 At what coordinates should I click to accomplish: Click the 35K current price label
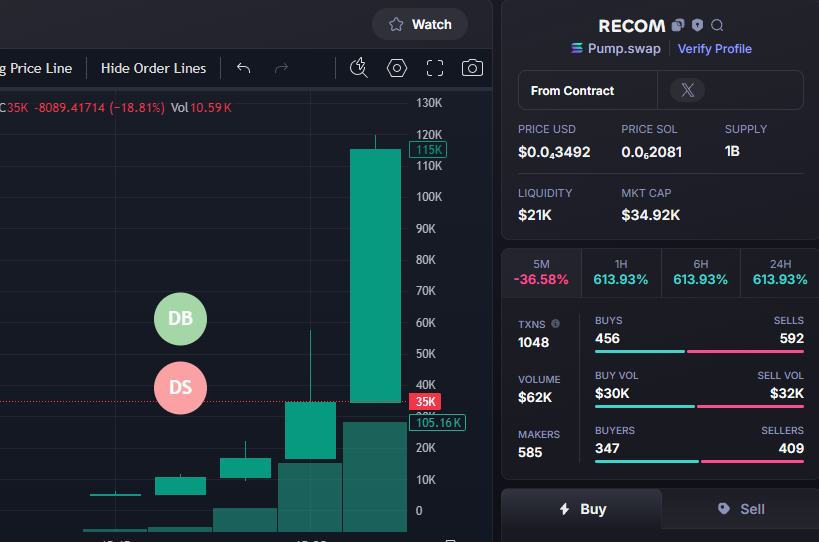(425, 402)
